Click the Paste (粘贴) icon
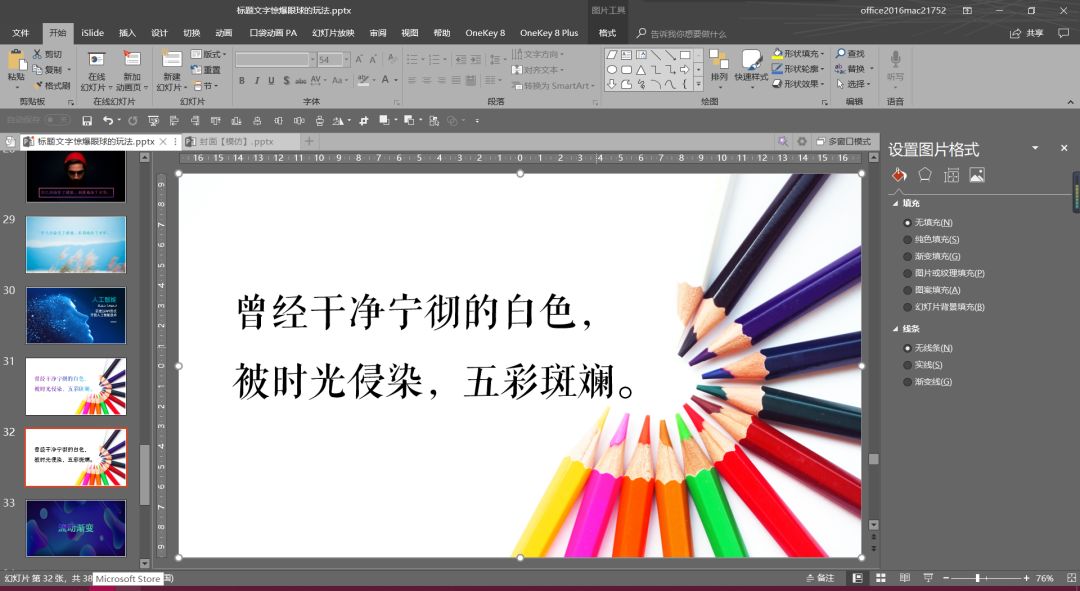 point(16,61)
